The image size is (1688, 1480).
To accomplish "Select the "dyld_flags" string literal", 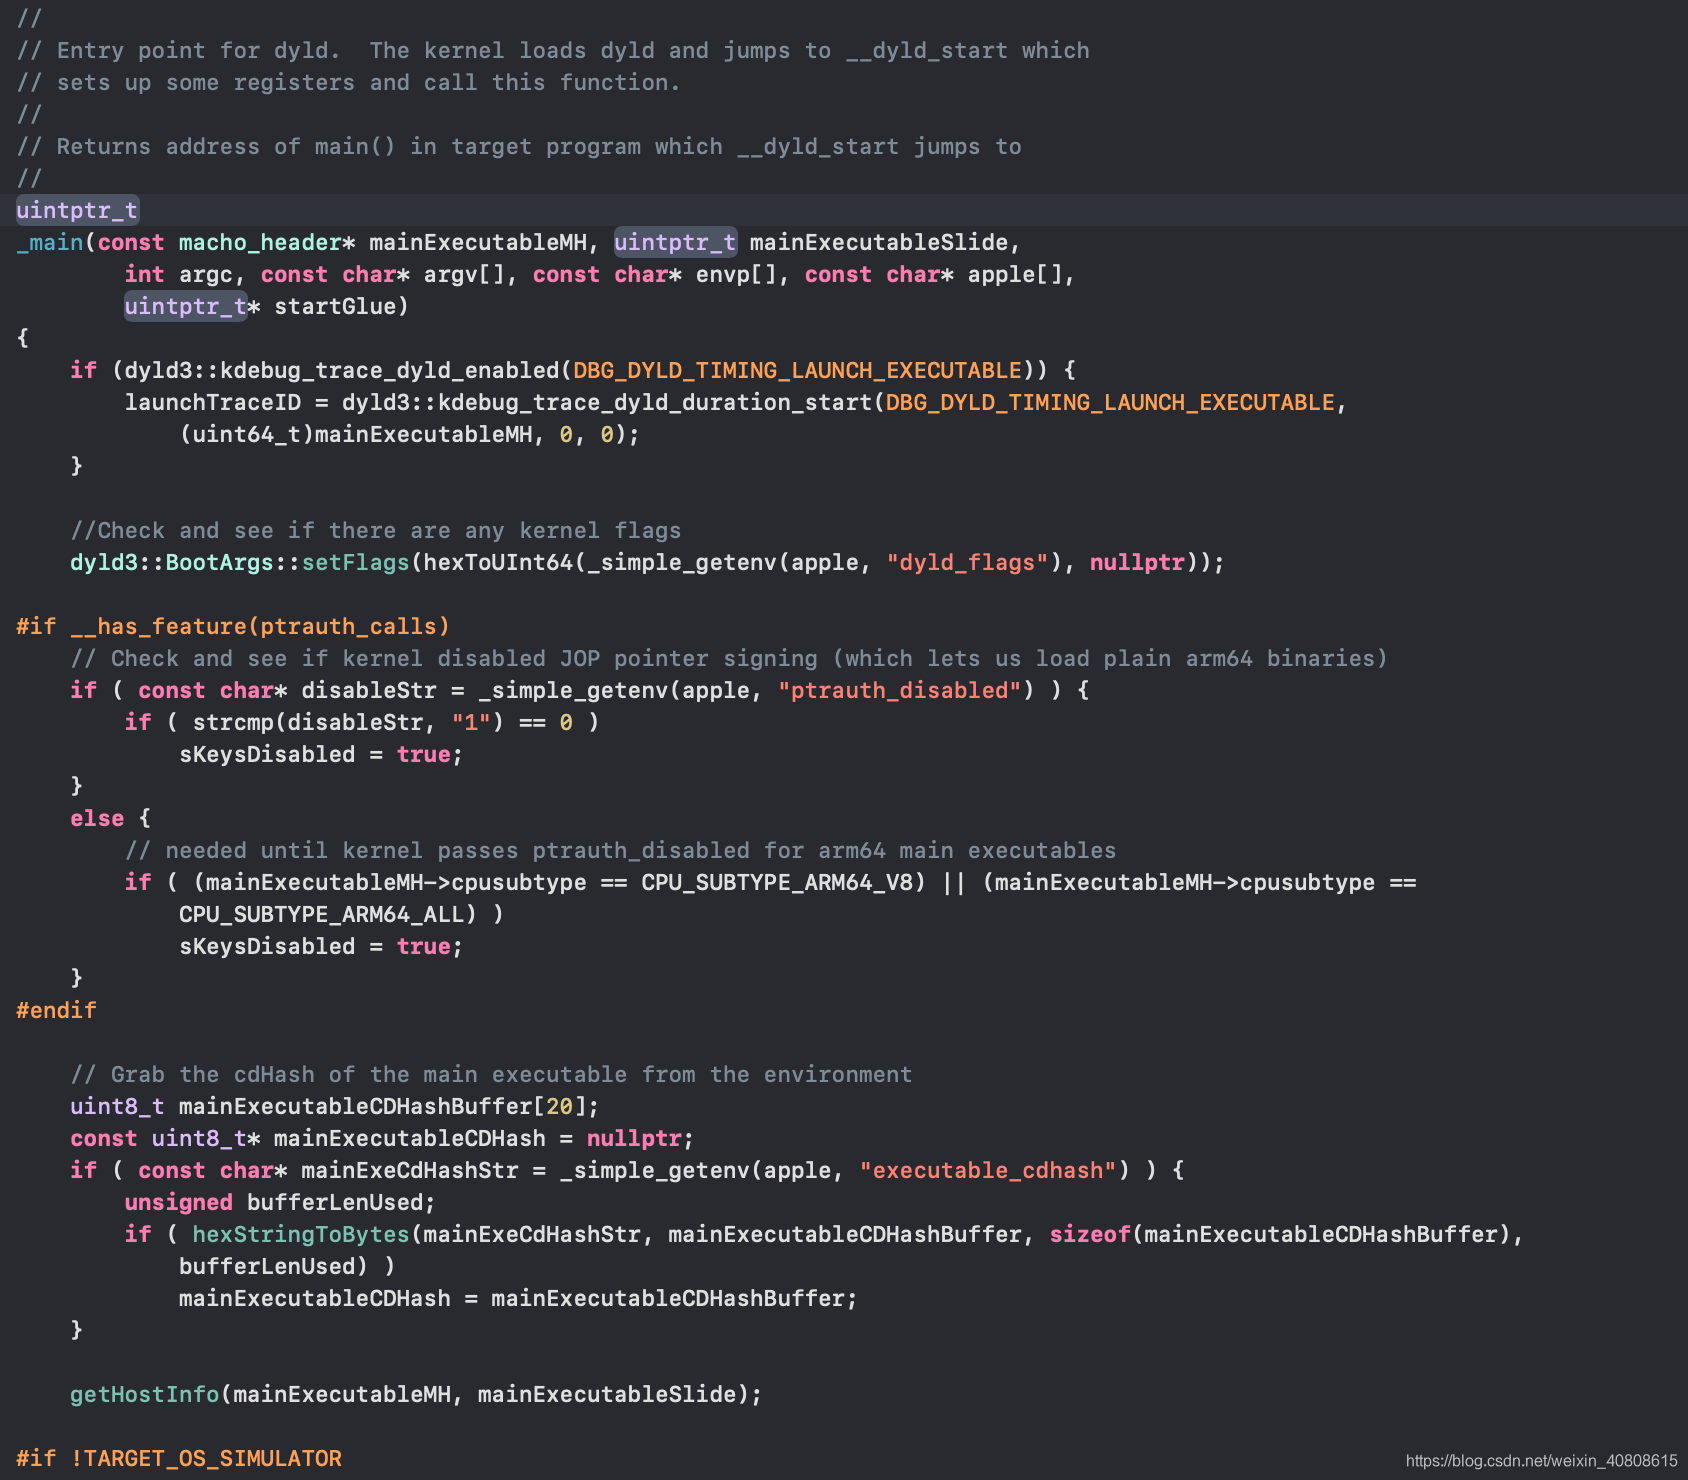I will coord(967,562).
